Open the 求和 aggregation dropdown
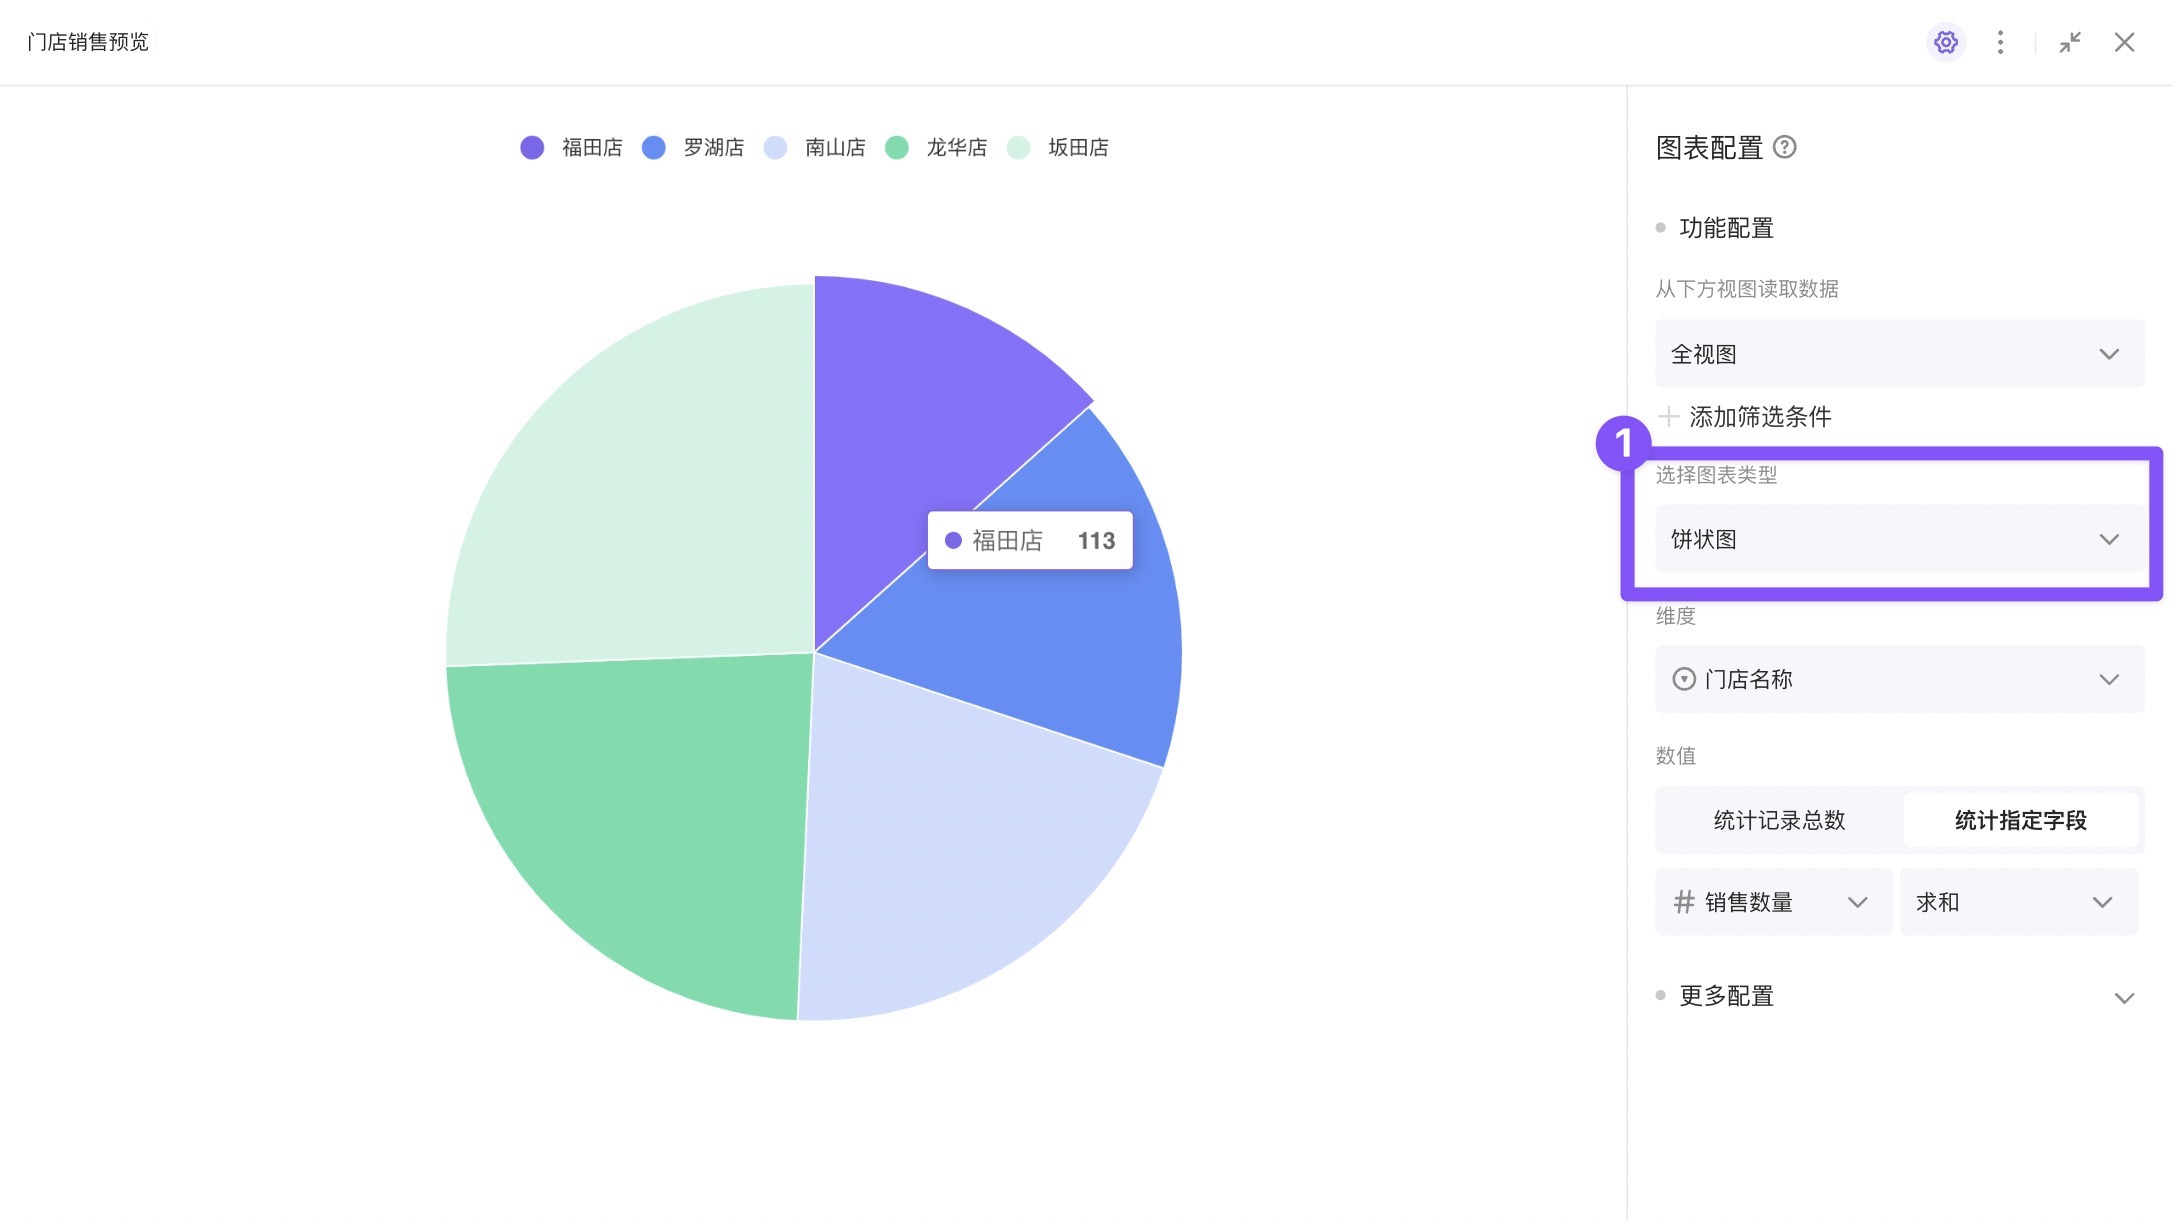2172x1220 pixels. point(2017,902)
